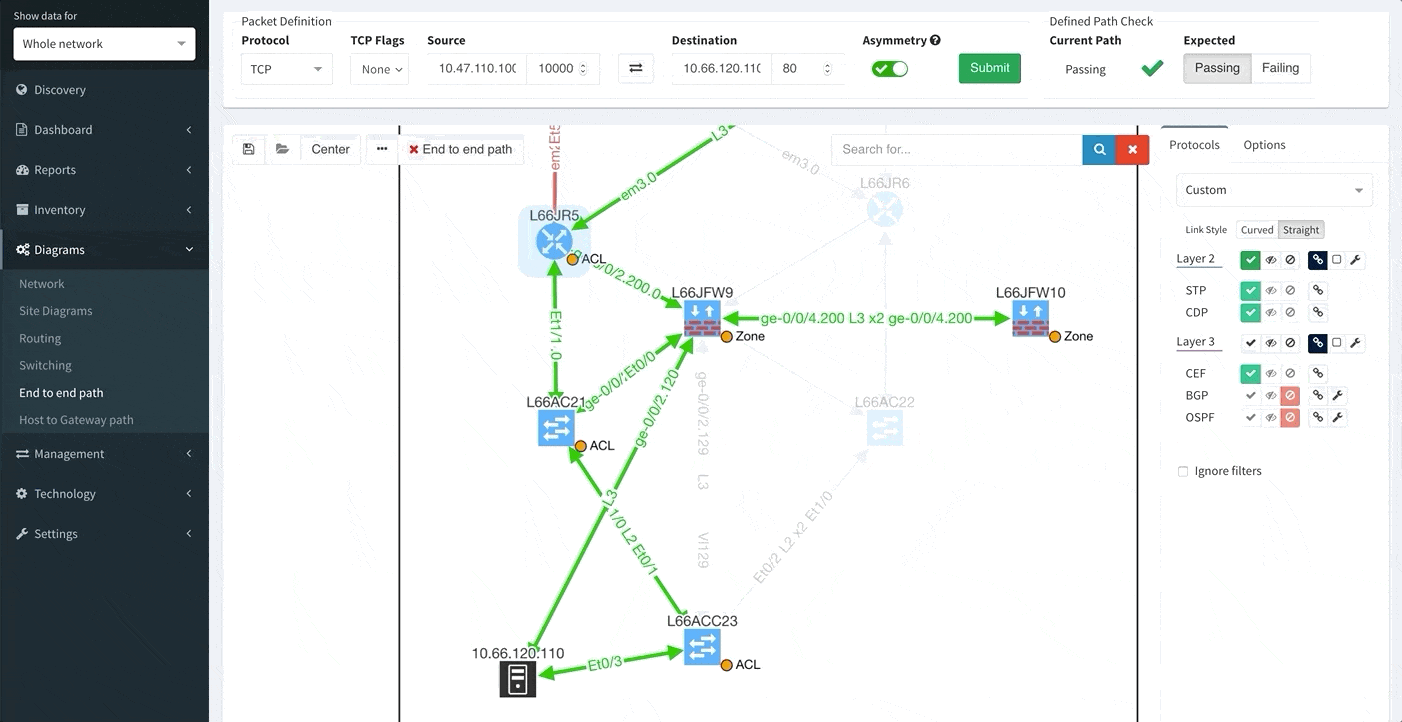Viewport: 1402px width, 722px height.
Task: Click the CEF link icon
Action: pos(1318,373)
